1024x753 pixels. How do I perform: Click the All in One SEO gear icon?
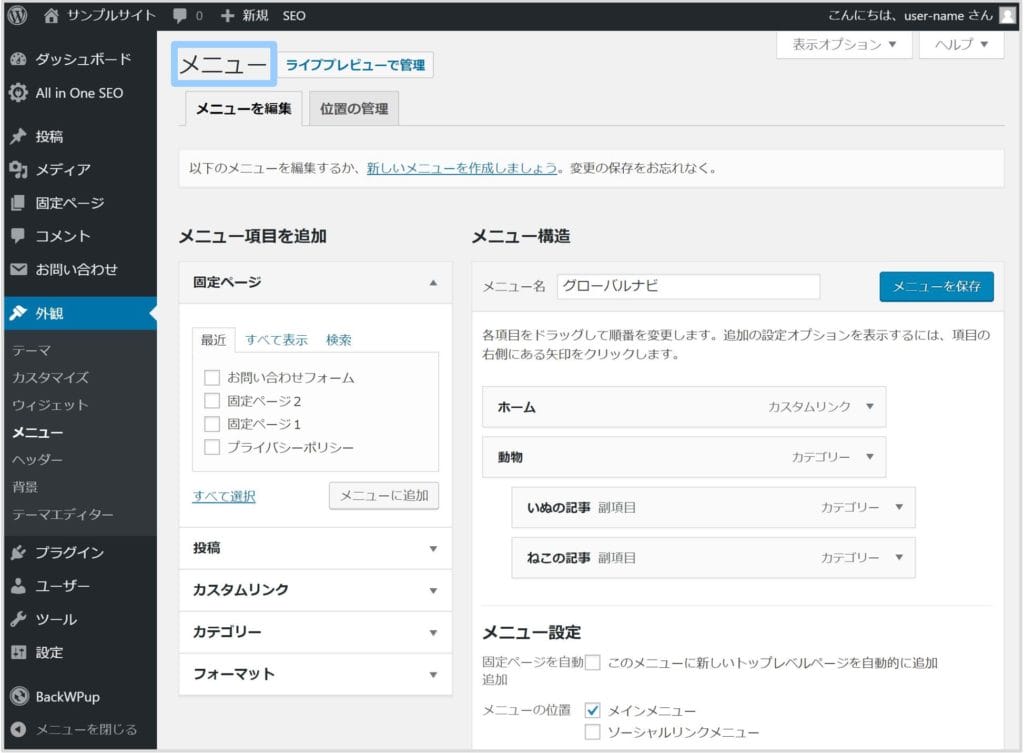coord(18,93)
